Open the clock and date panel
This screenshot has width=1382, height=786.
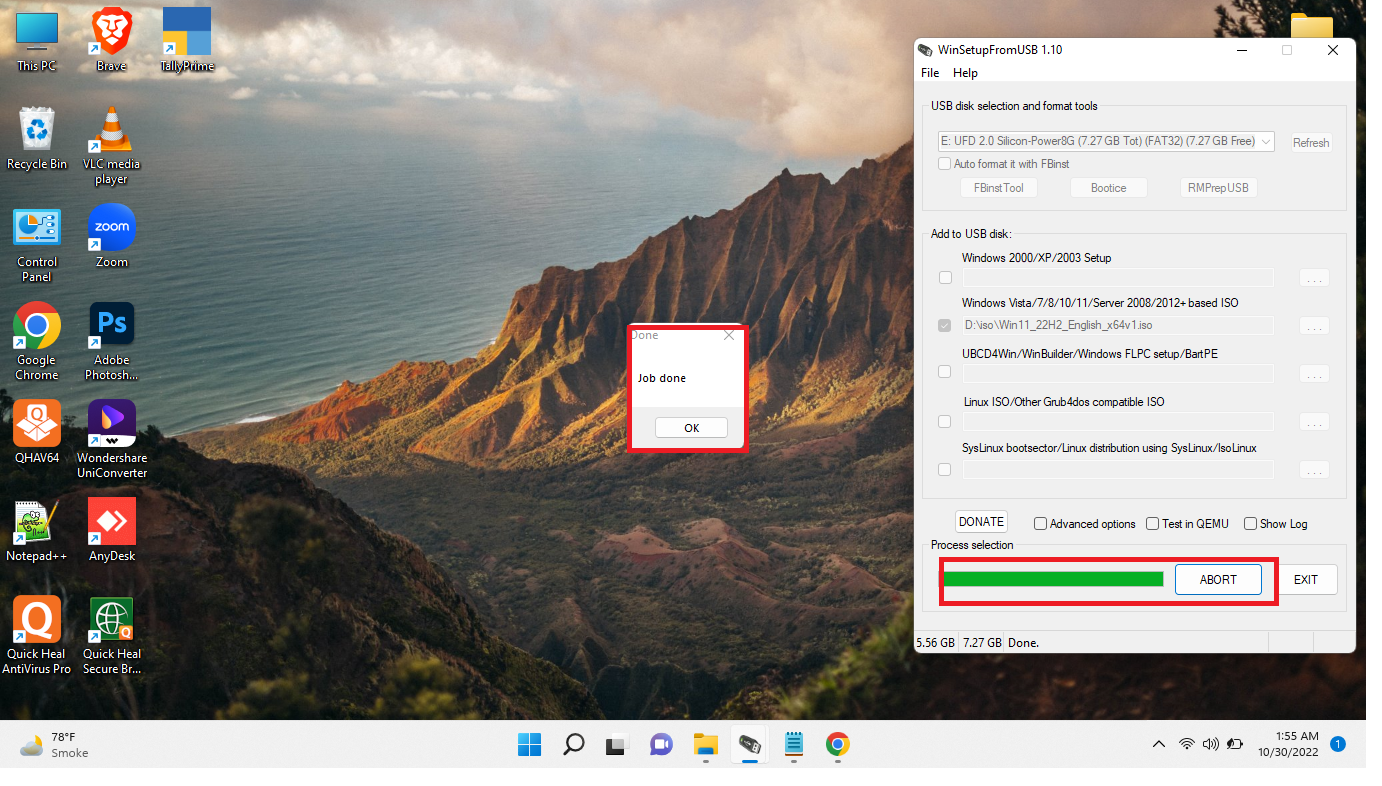pyautogui.click(x=1289, y=744)
